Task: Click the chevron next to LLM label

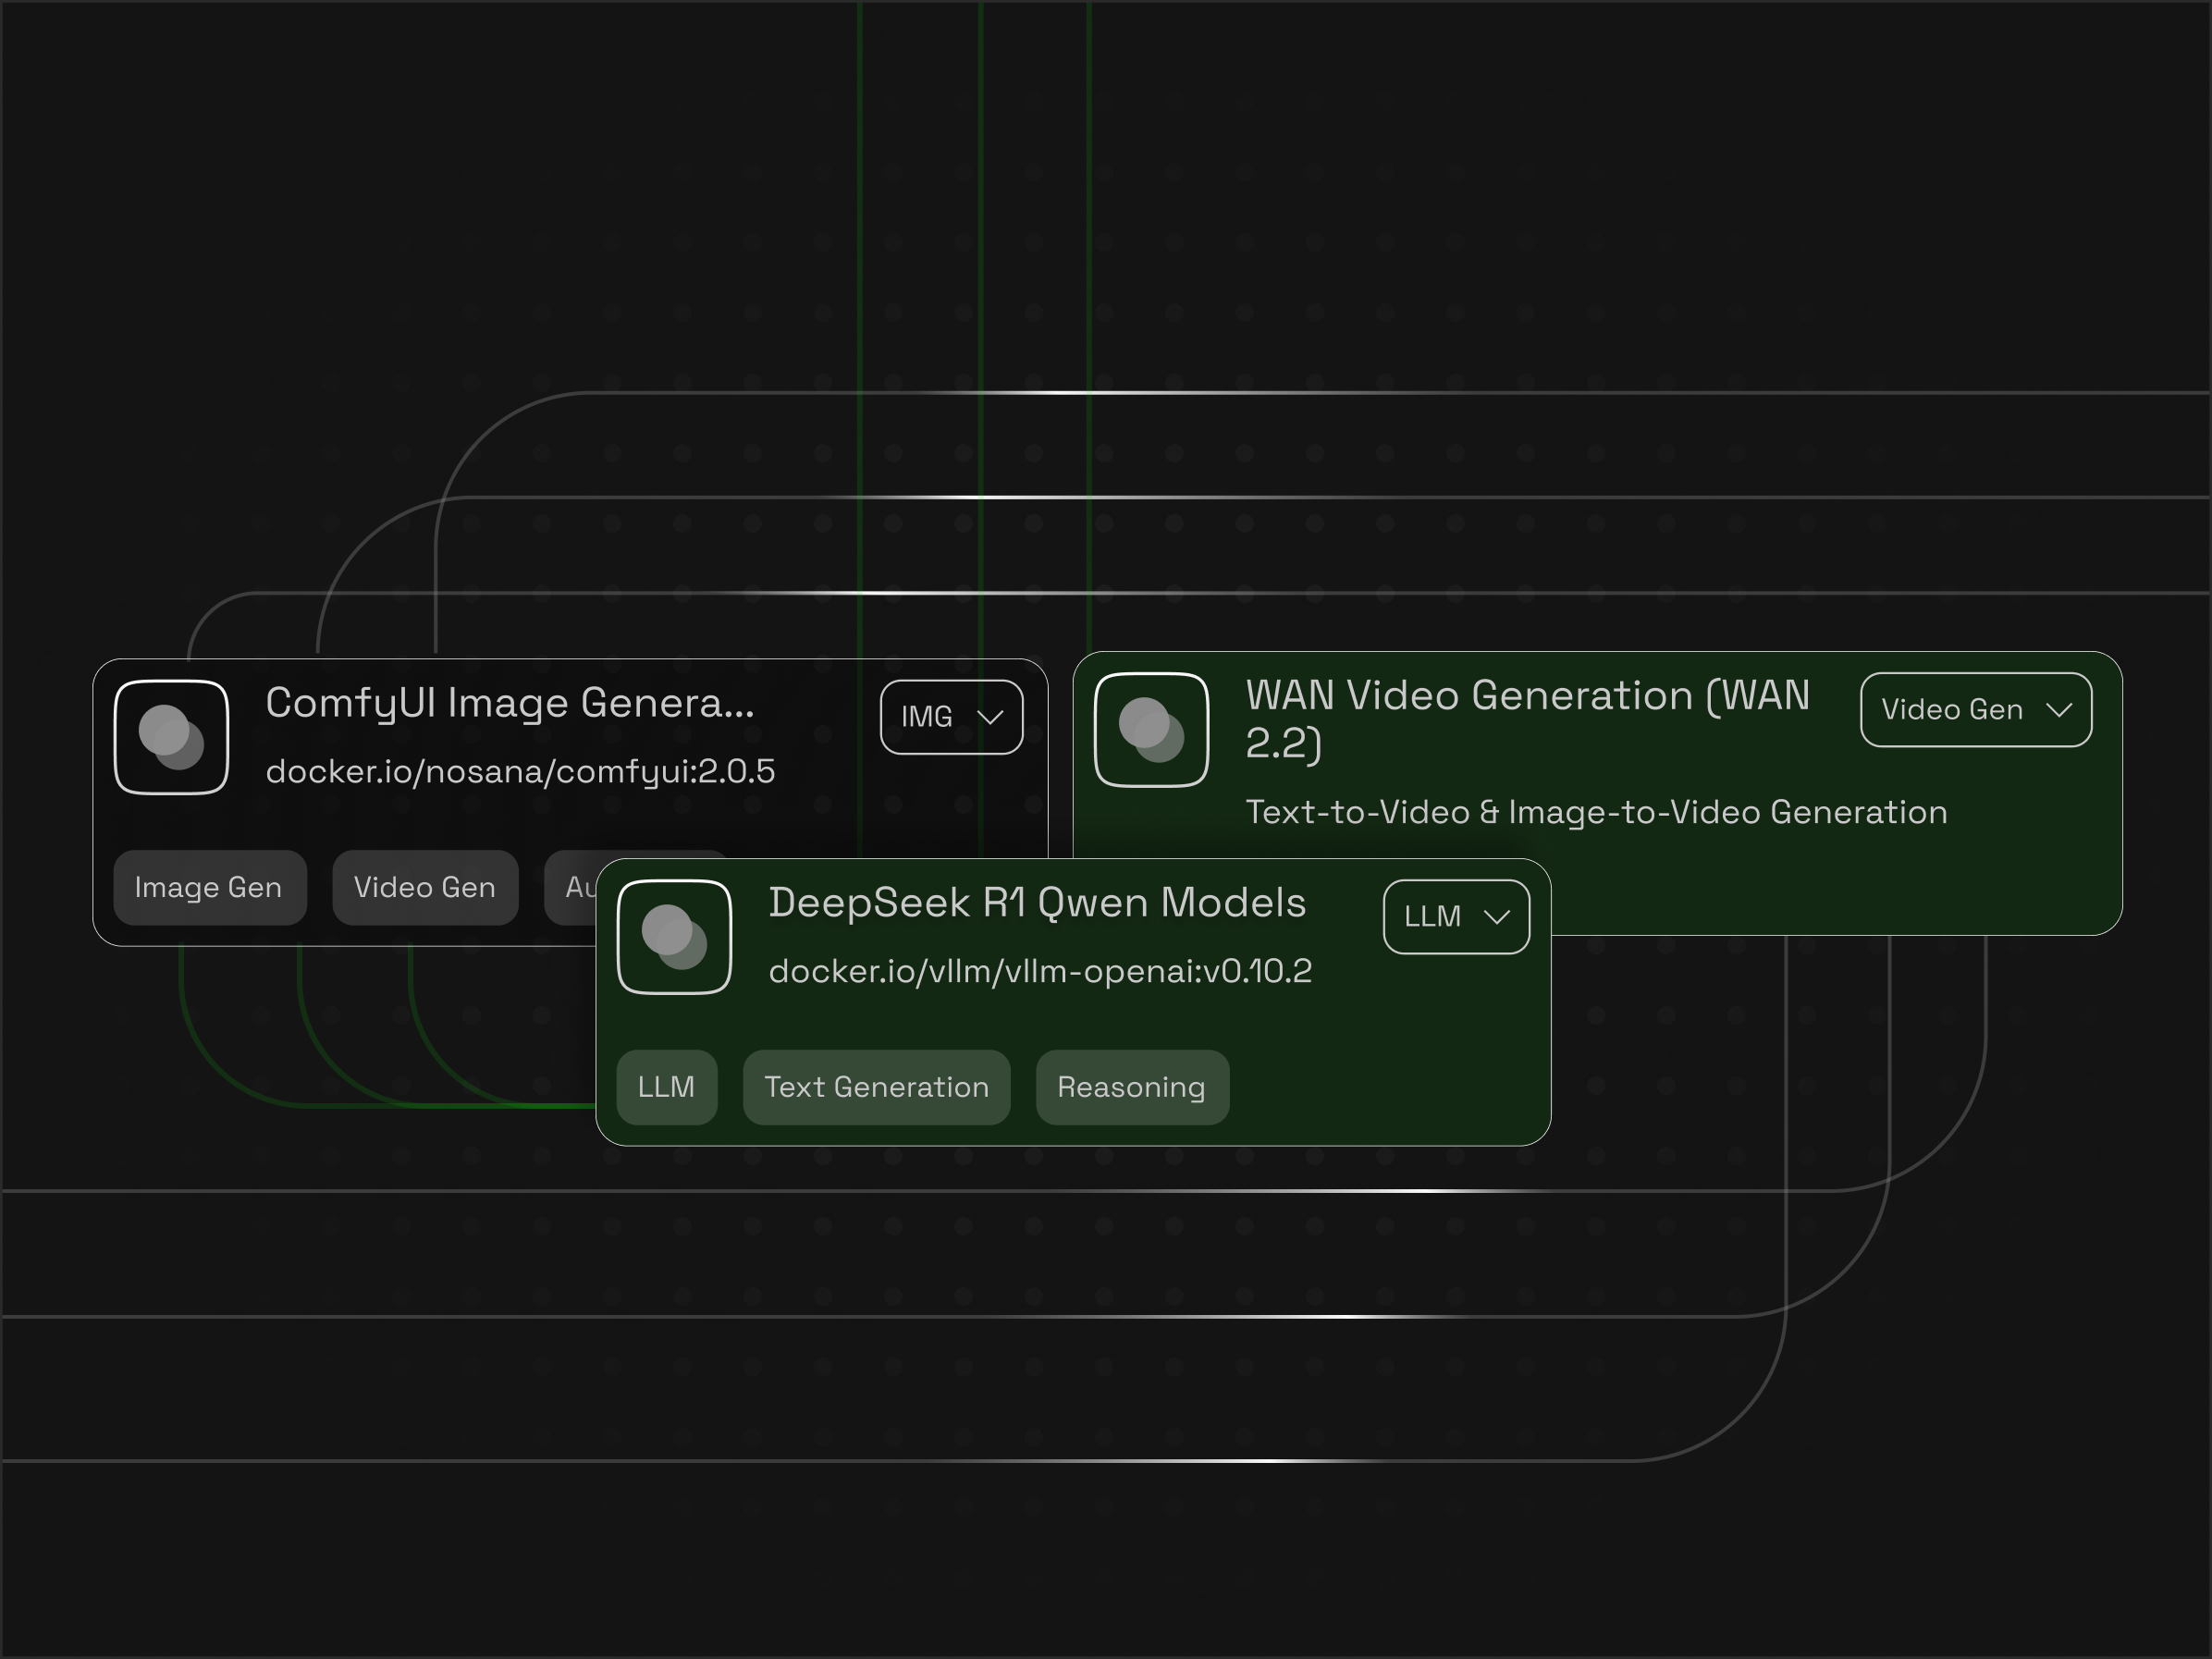Action: point(1499,917)
